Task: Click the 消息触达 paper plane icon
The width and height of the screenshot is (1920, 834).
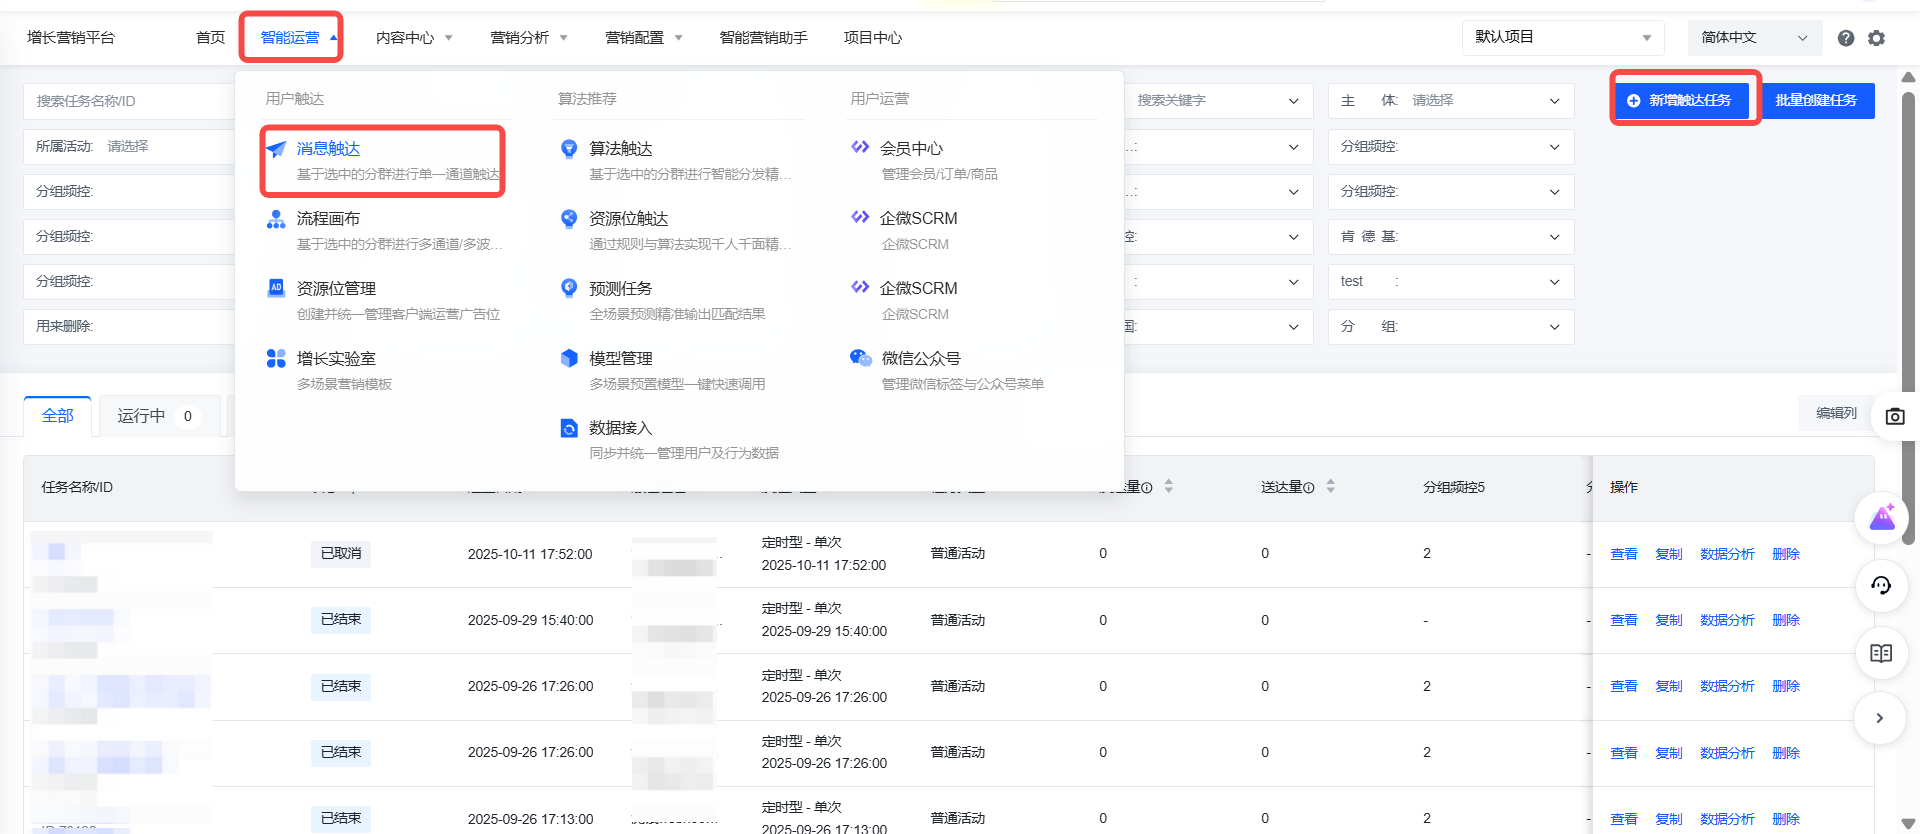Action: 276,149
